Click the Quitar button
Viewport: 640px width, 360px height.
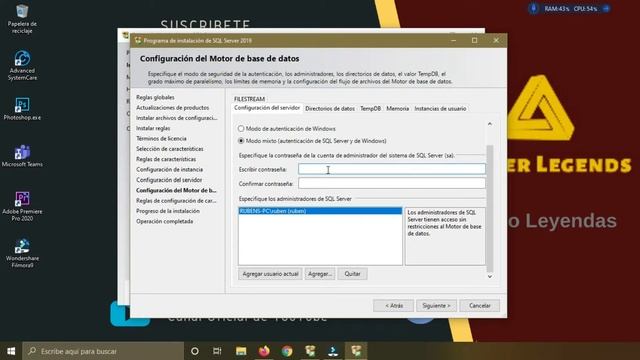coord(352,274)
